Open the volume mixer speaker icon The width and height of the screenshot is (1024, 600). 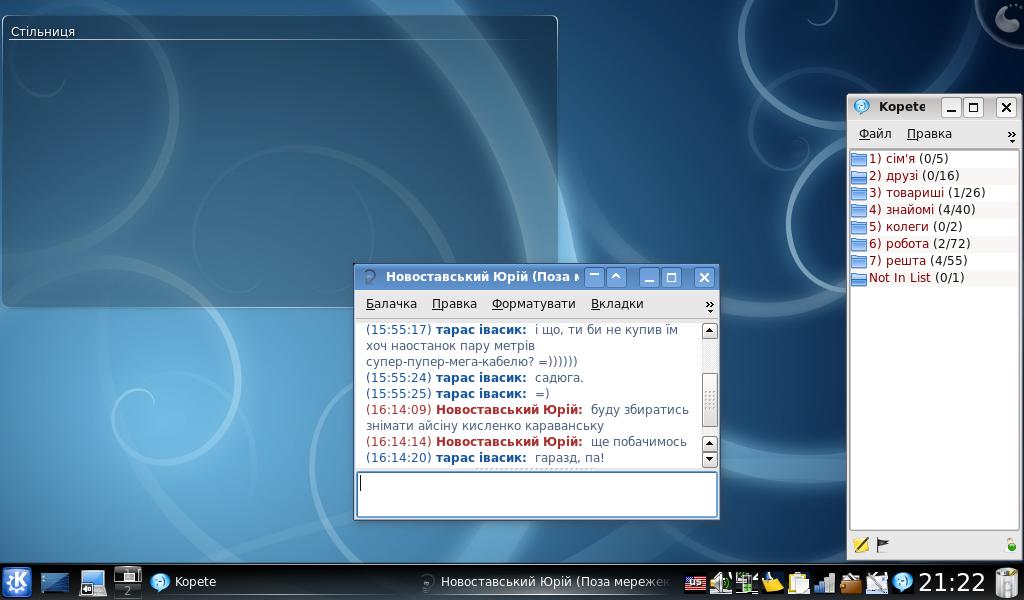point(721,582)
